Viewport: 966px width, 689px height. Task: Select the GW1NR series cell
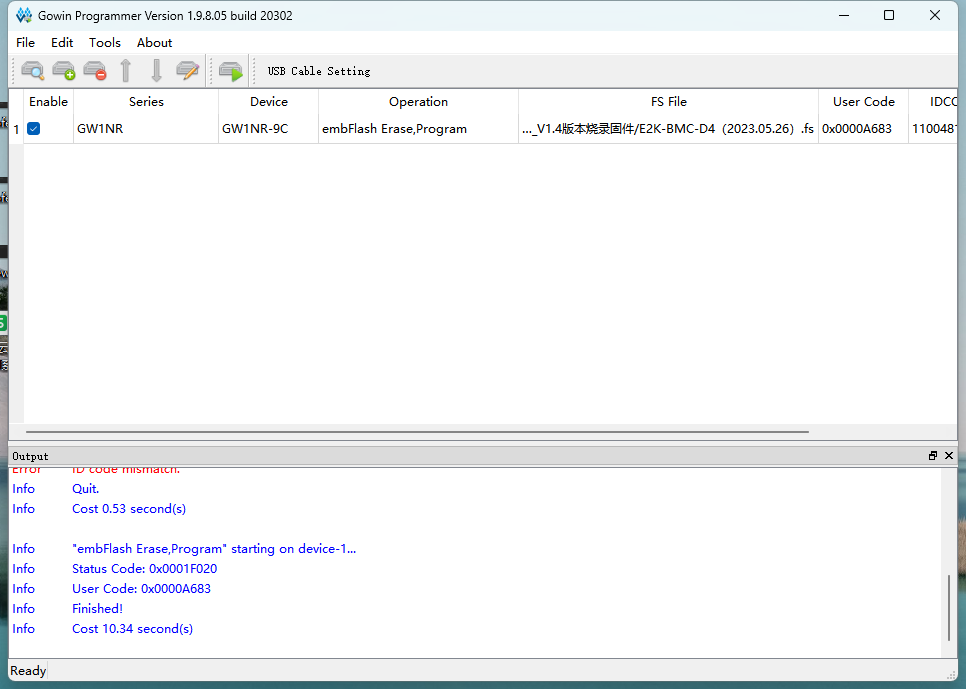coord(146,129)
